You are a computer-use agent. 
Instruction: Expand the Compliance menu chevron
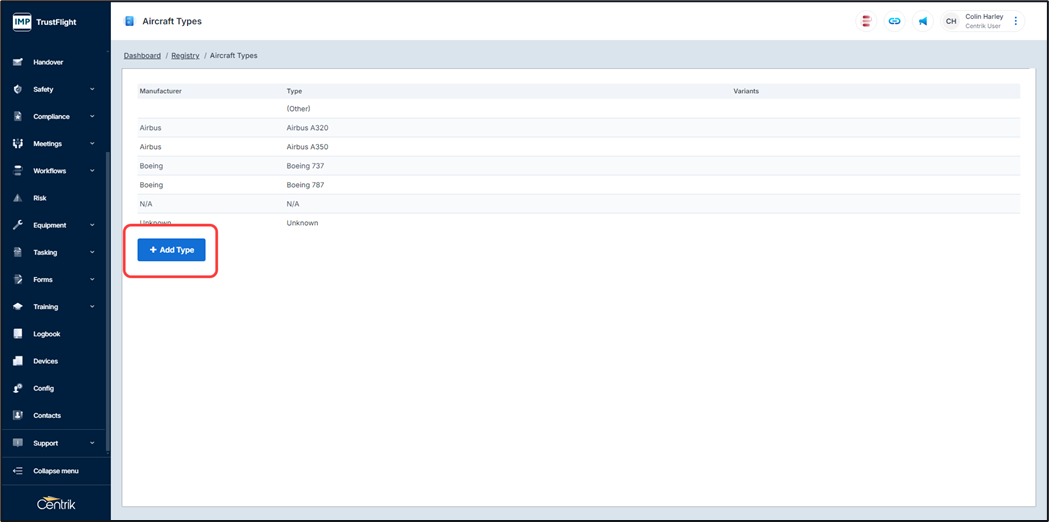[92, 116]
